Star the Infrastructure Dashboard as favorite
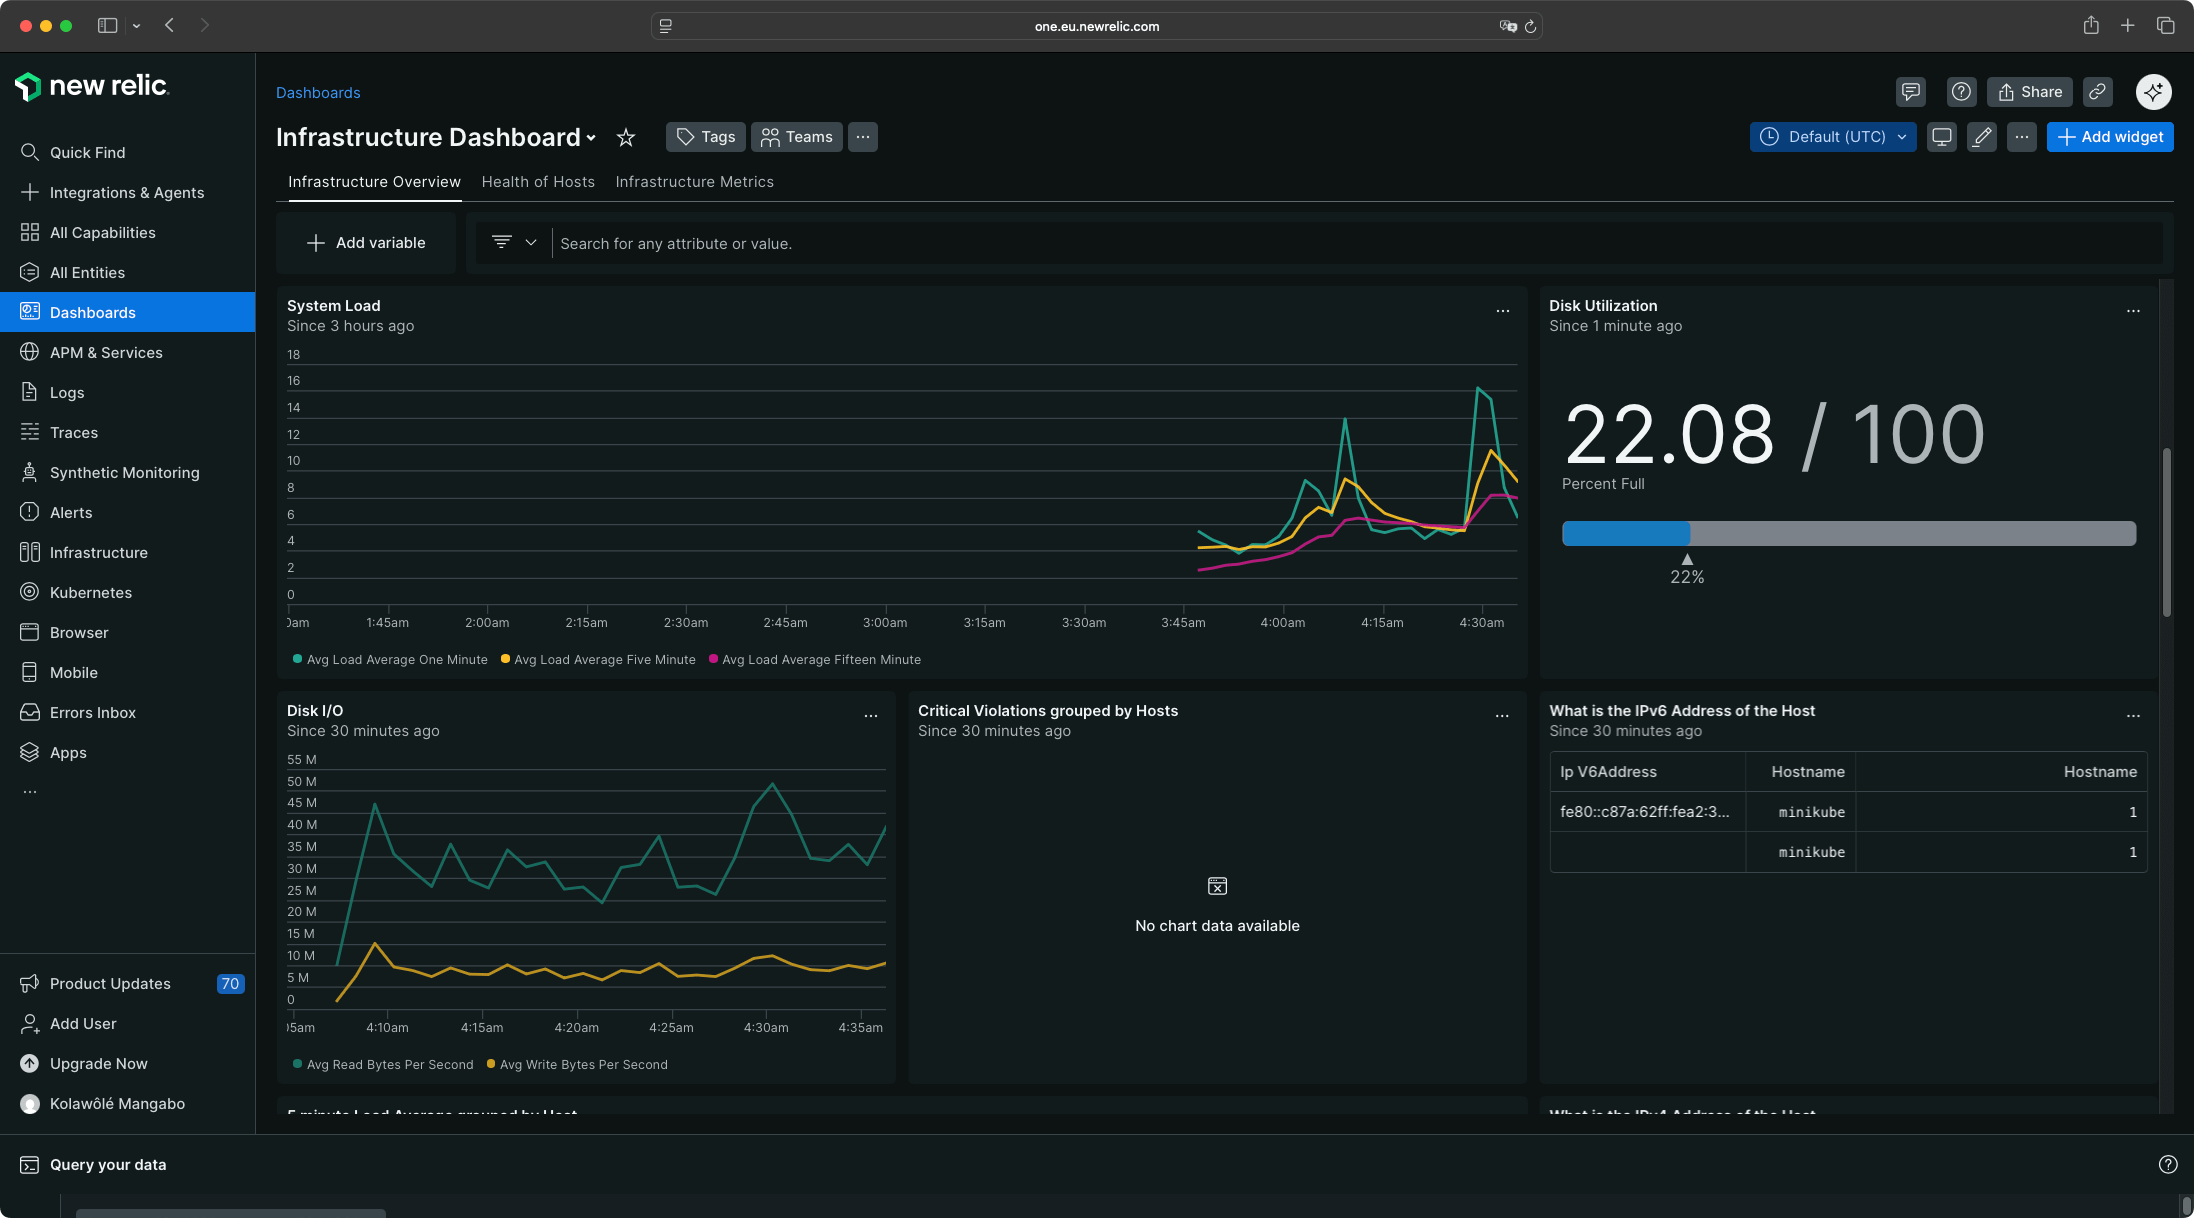This screenshot has width=2194, height=1218. [625, 138]
